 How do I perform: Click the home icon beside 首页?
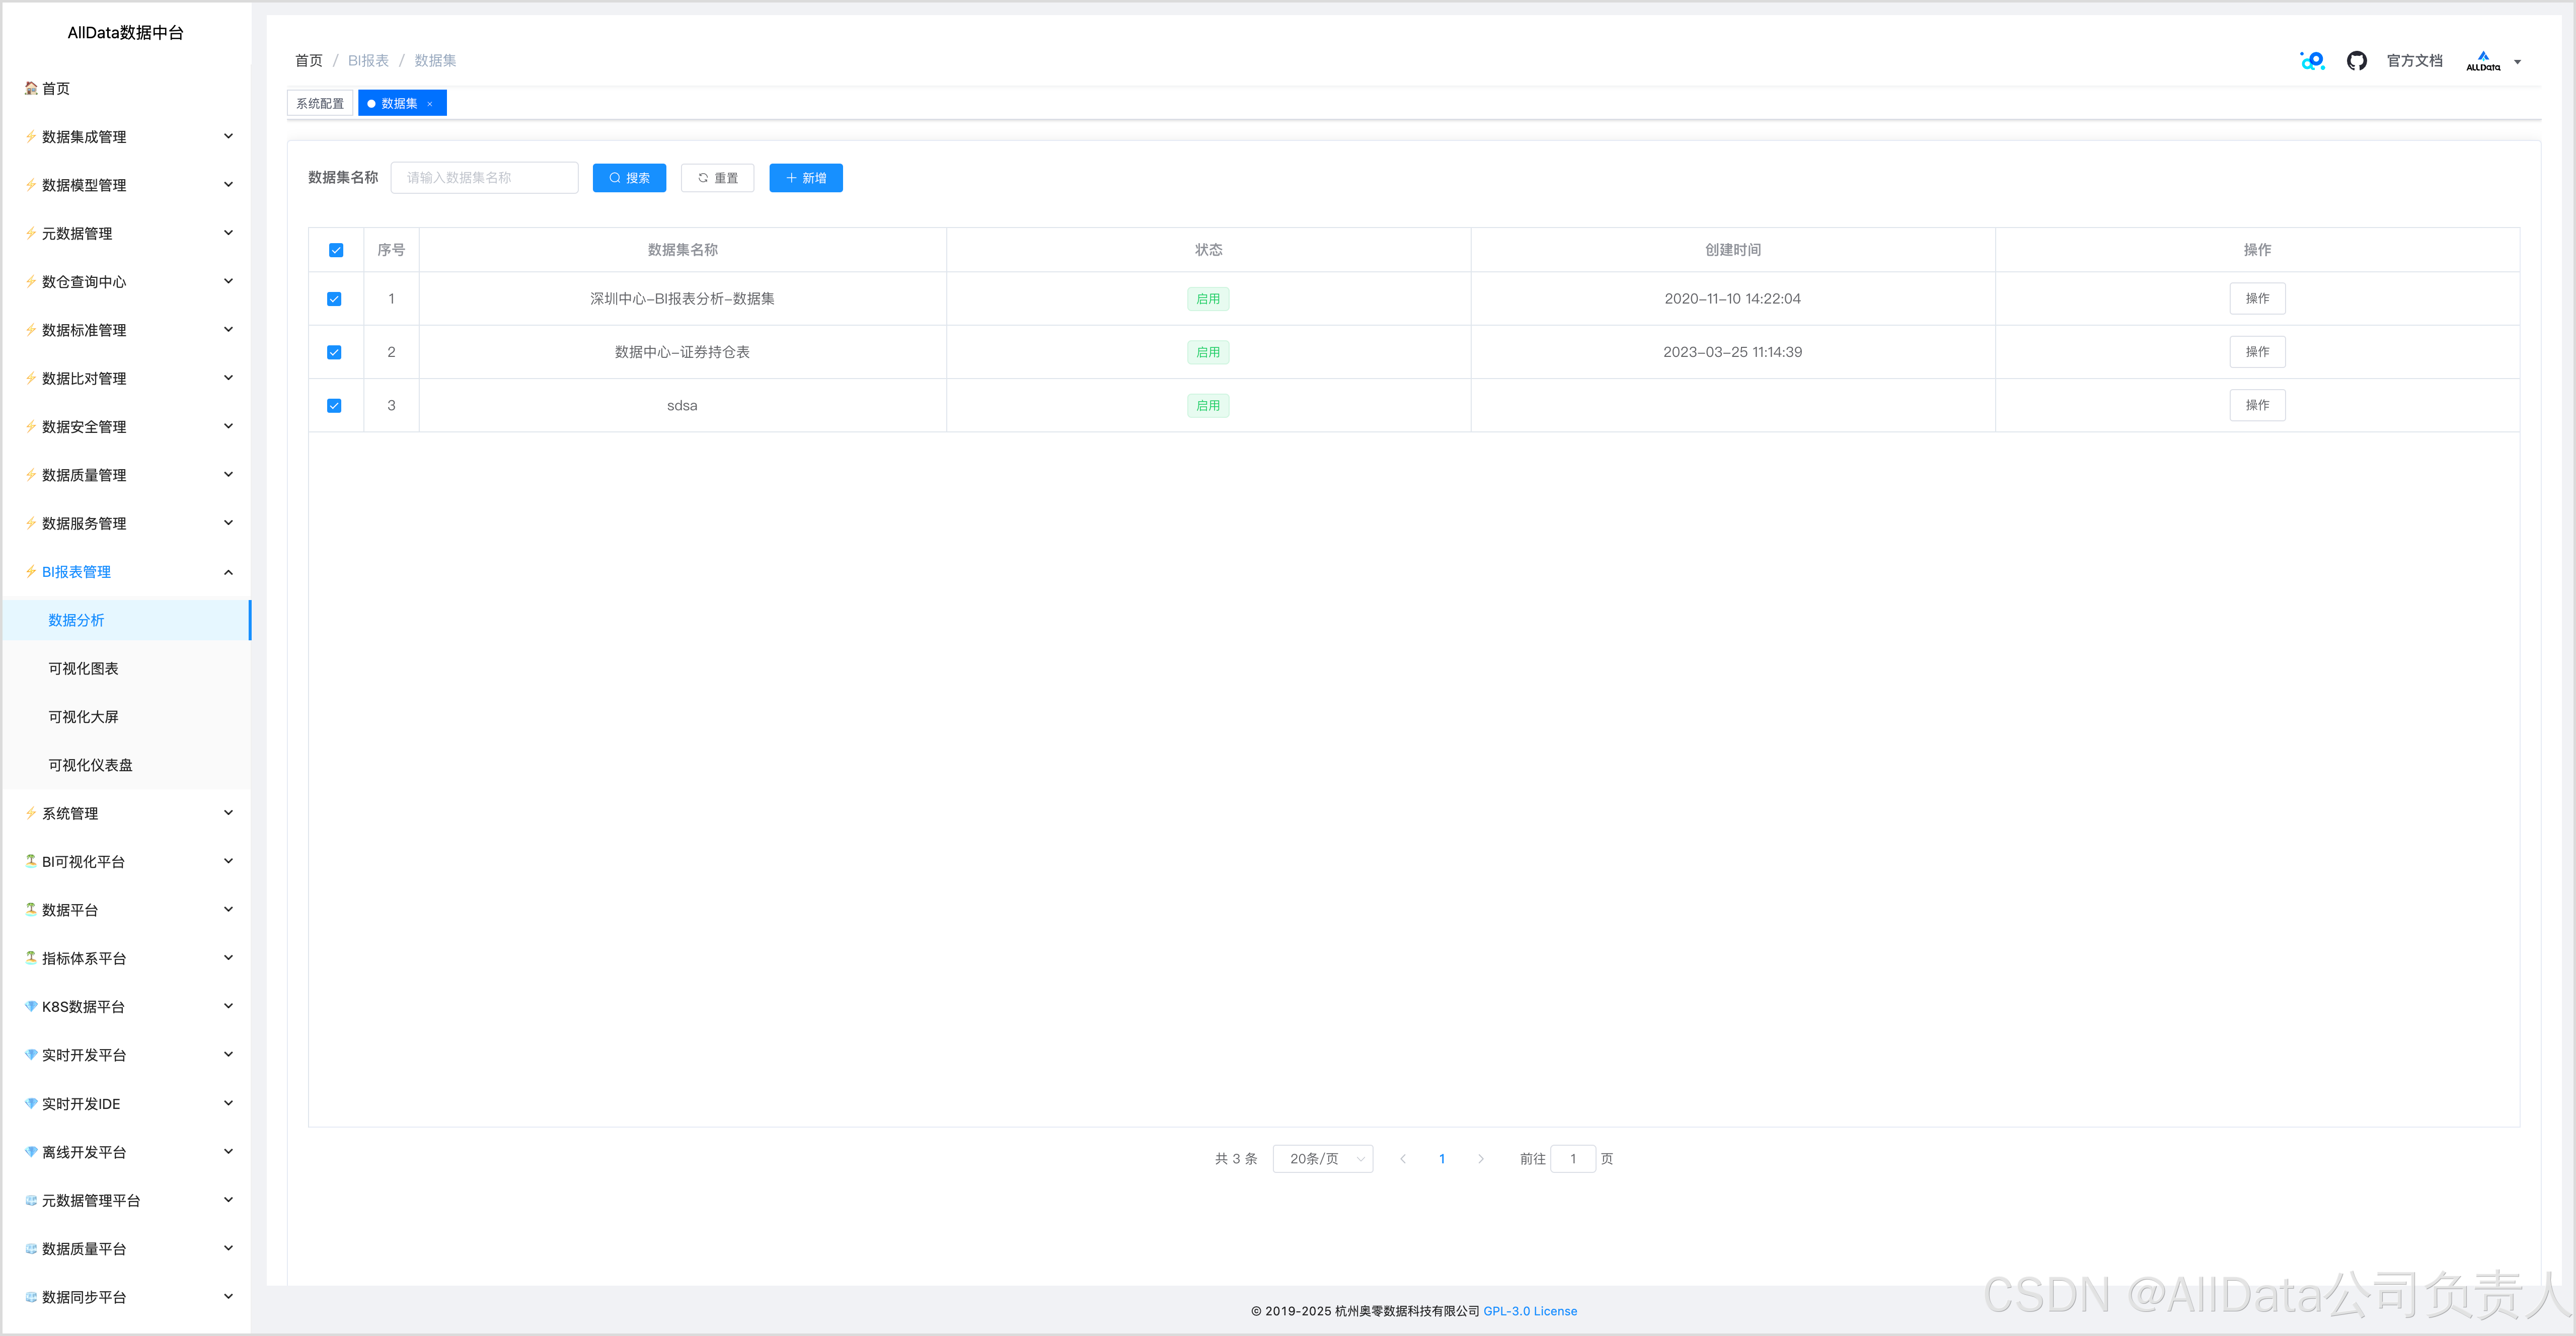tap(31, 88)
